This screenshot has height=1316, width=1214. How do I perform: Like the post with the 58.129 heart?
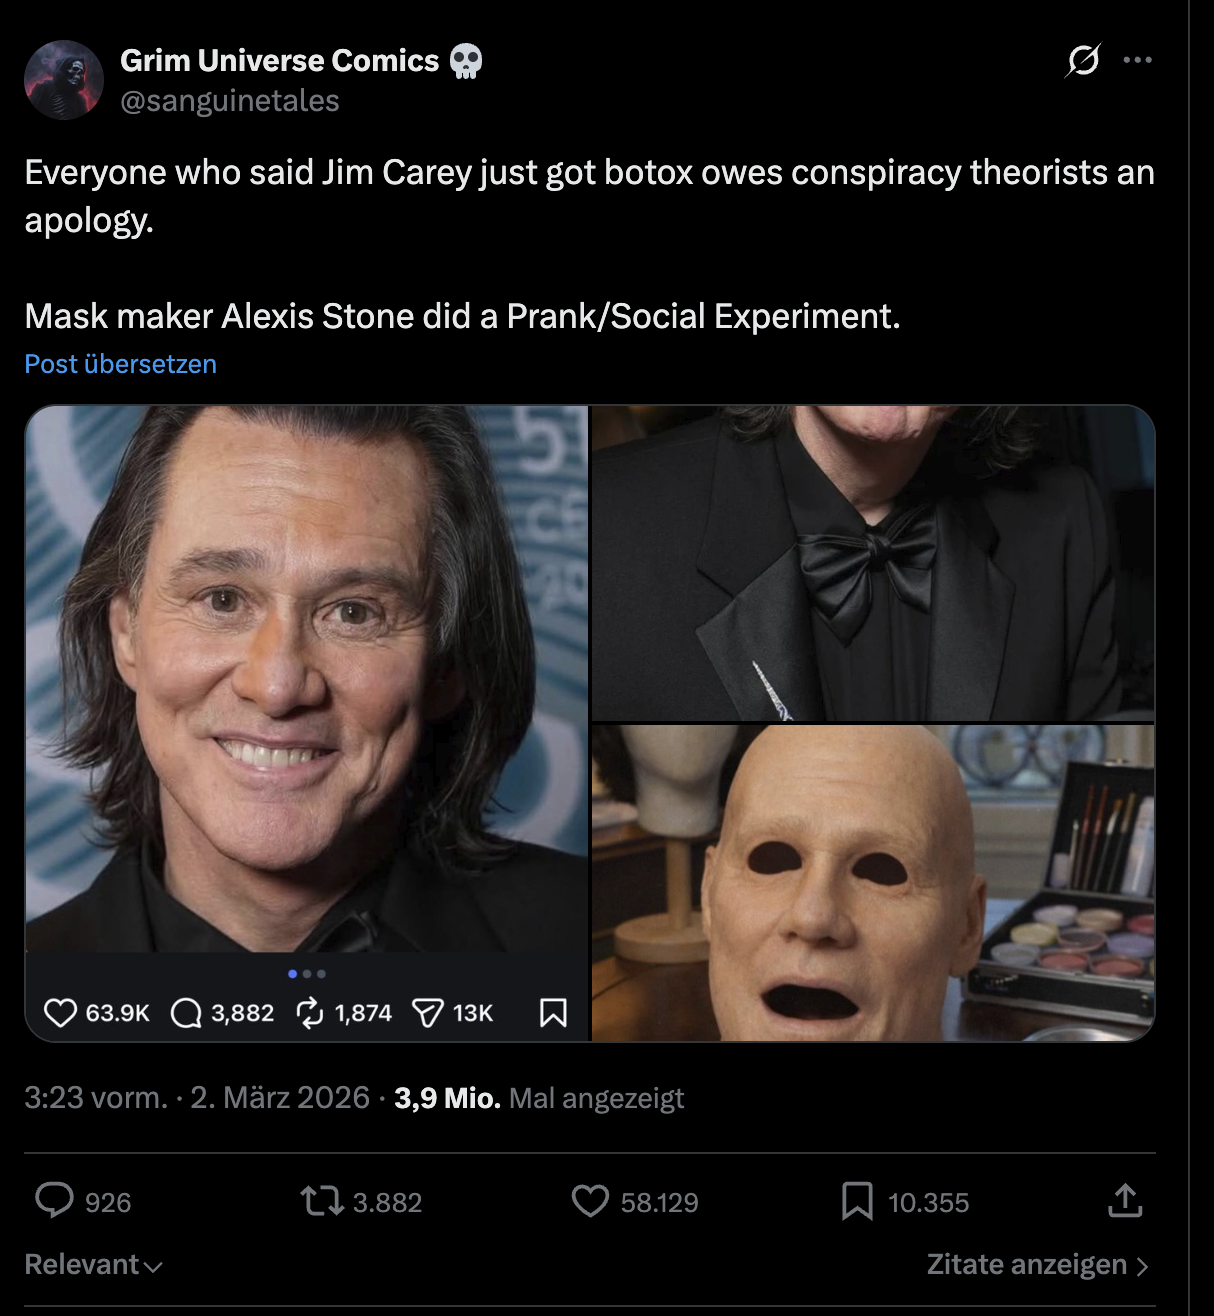pyautogui.click(x=590, y=1200)
